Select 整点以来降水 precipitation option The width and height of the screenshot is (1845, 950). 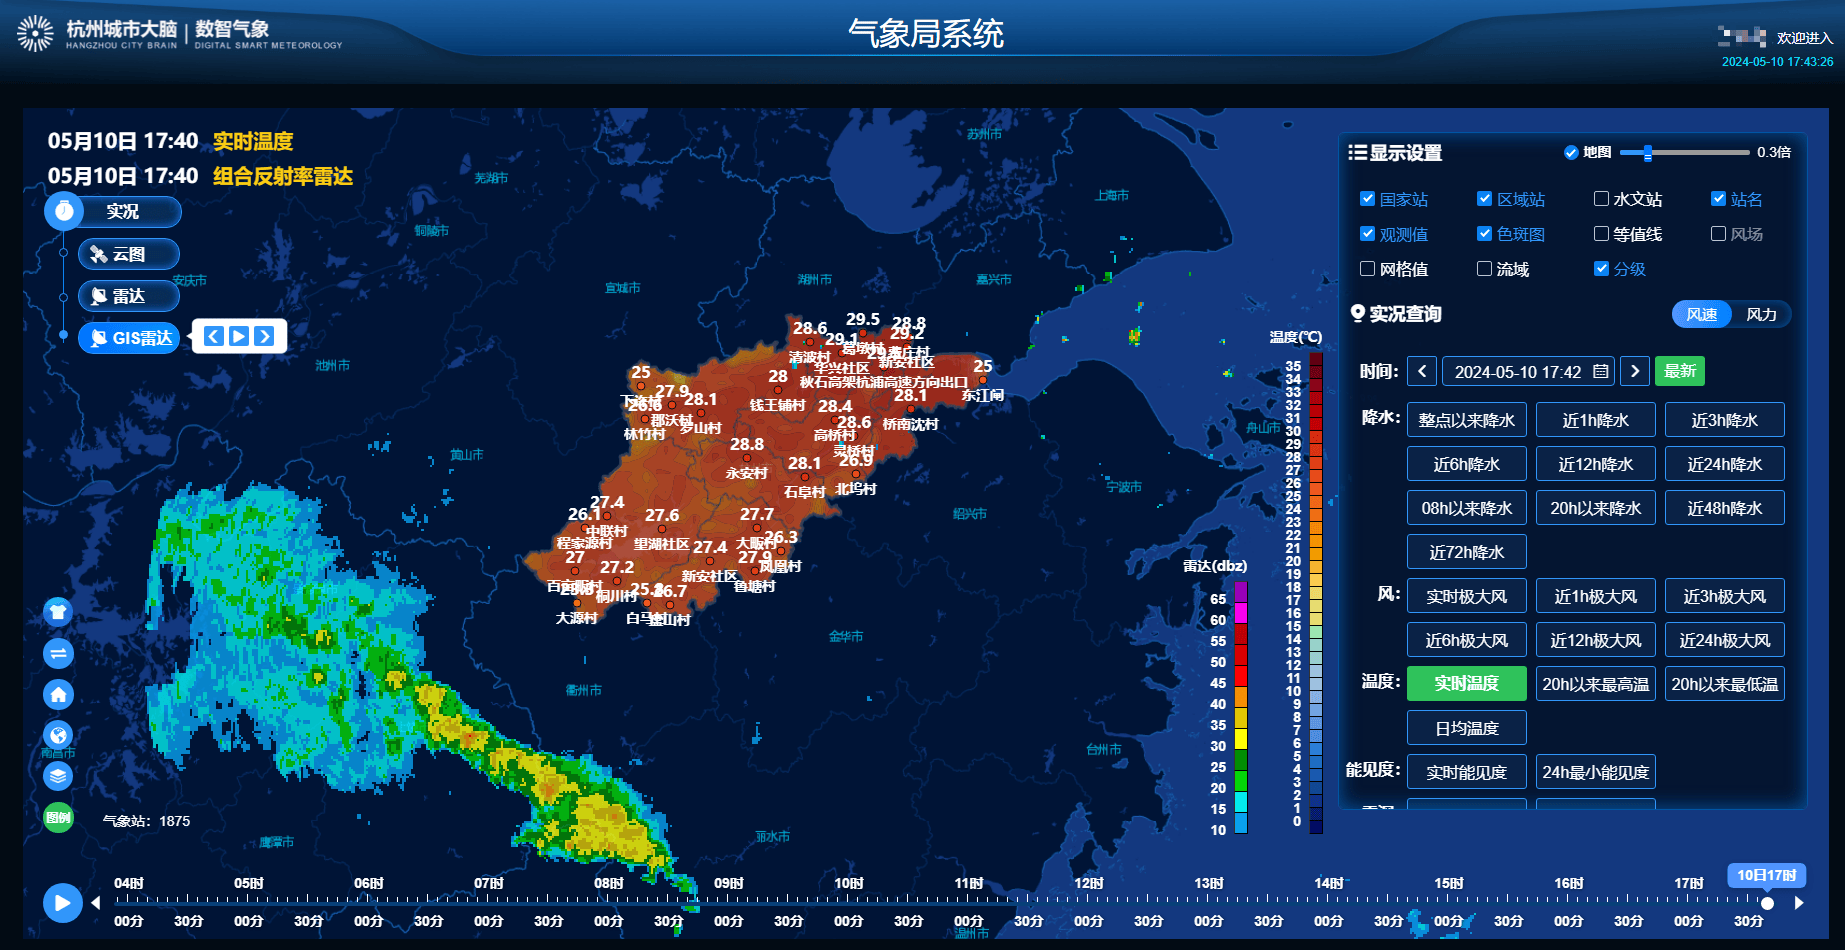click(x=1467, y=420)
